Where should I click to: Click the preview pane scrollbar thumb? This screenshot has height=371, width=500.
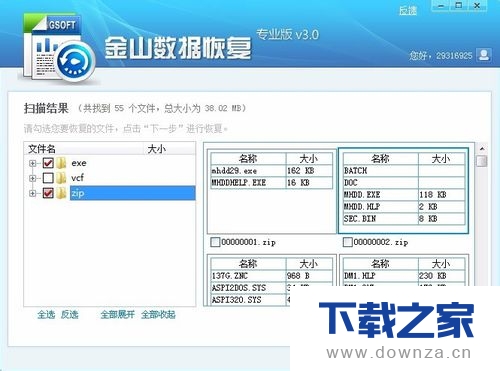pyautogui.click(x=482, y=161)
